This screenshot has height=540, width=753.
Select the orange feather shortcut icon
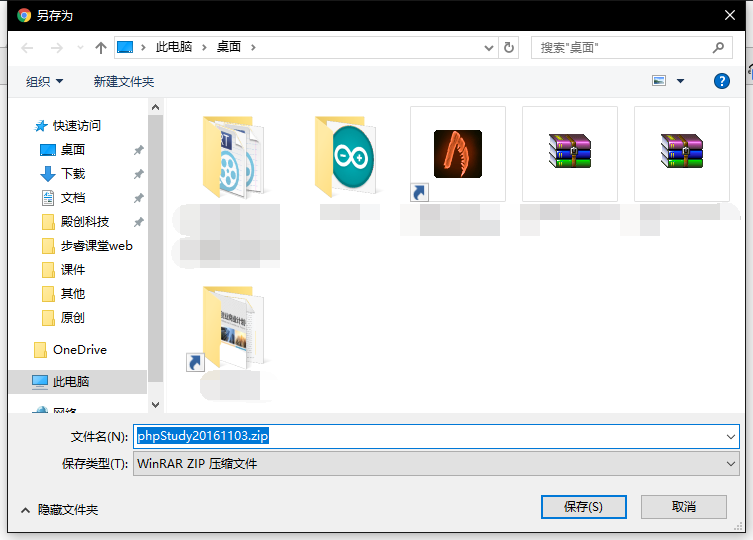[x=458, y=154]
